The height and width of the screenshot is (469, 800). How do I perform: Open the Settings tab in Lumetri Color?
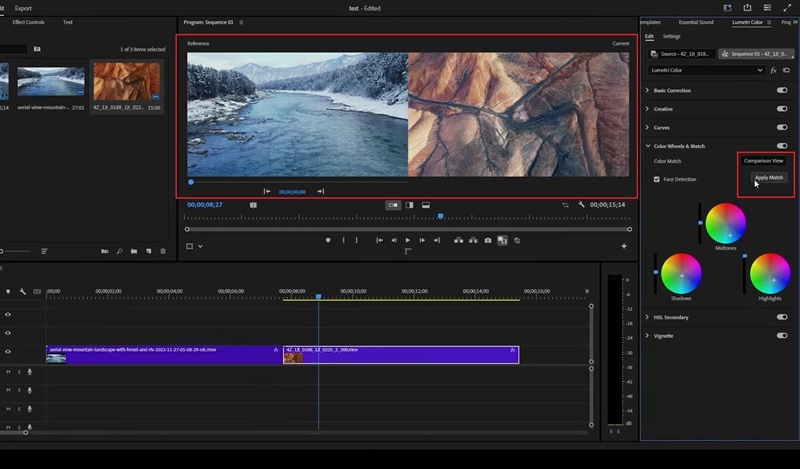point(672,36)
